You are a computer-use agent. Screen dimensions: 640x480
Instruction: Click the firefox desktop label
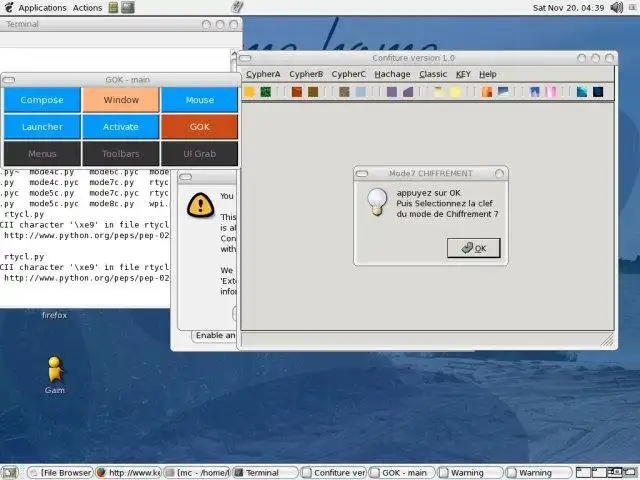pos(54,315)
